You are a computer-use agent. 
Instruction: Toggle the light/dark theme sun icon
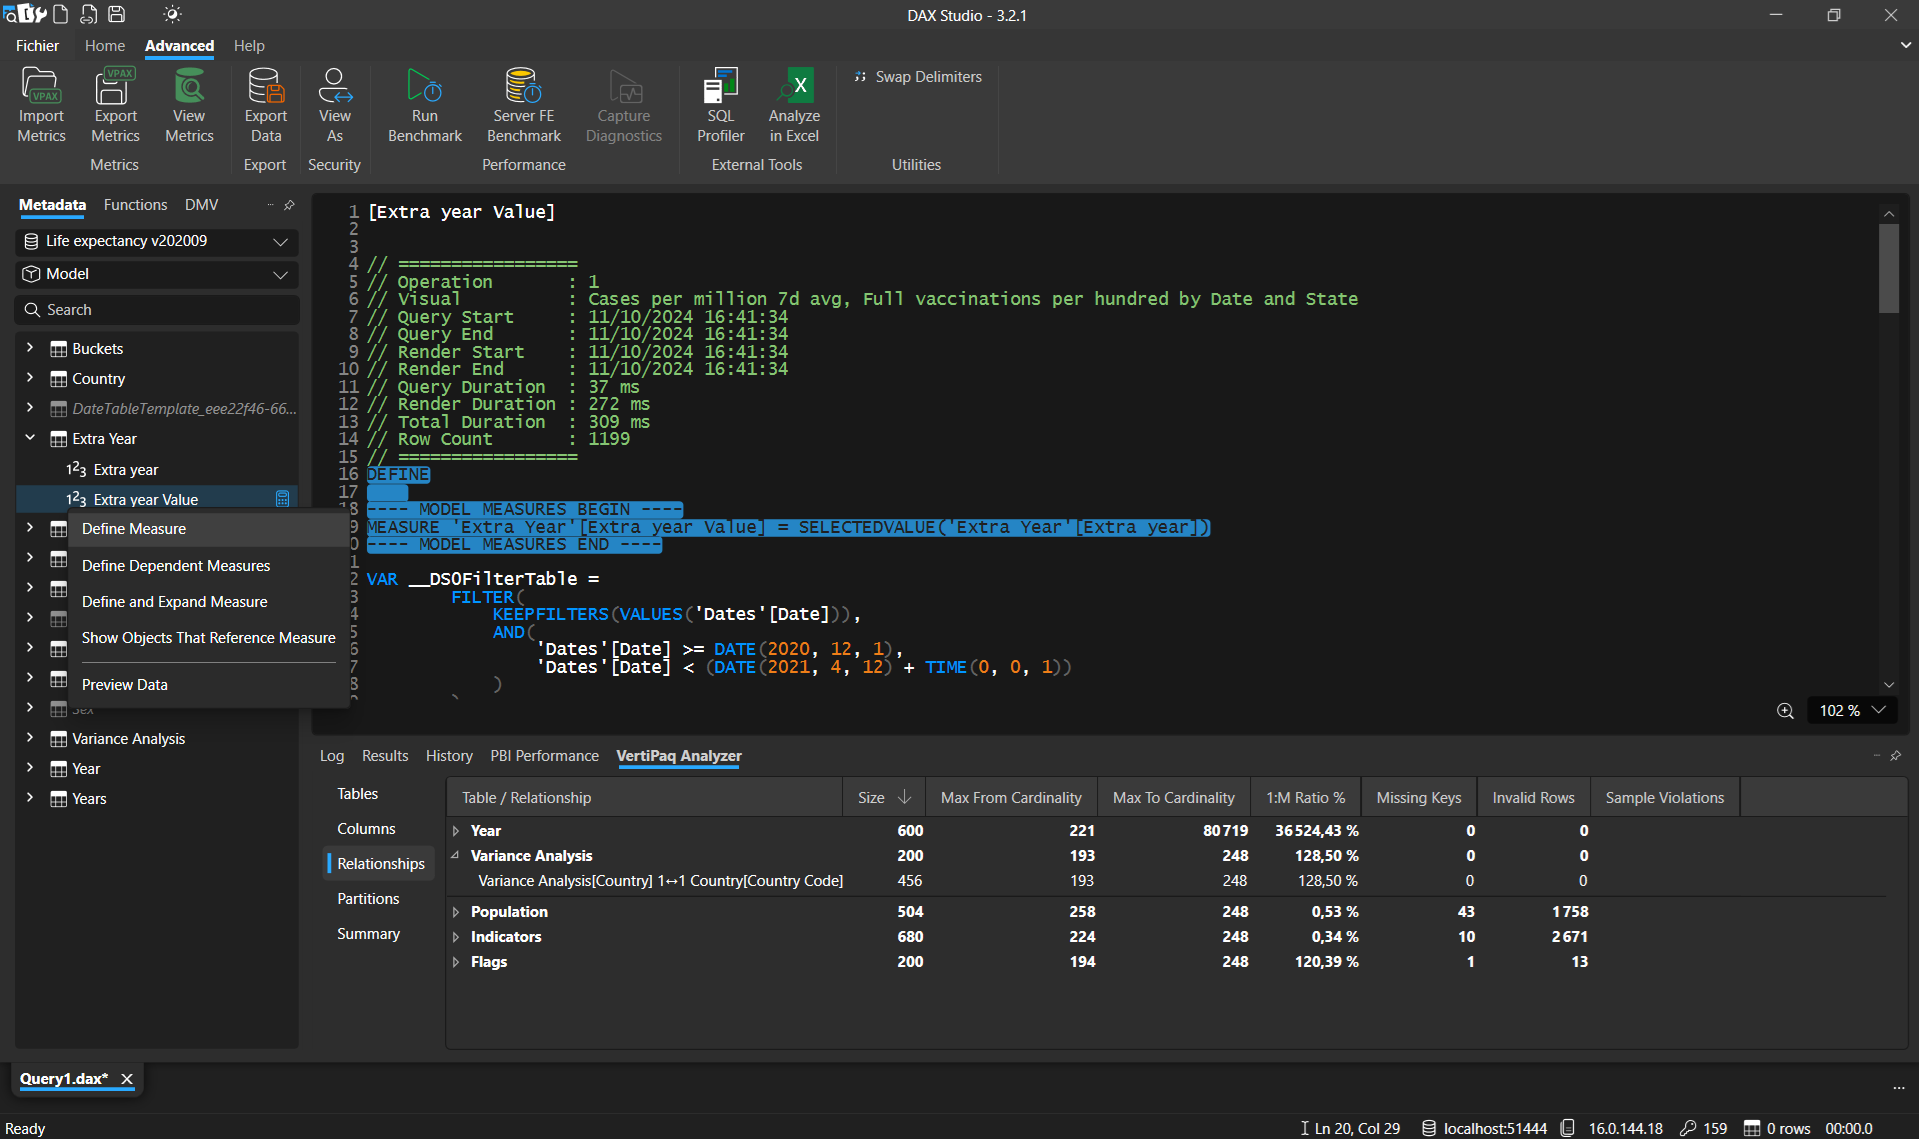[x=172, y=14]
